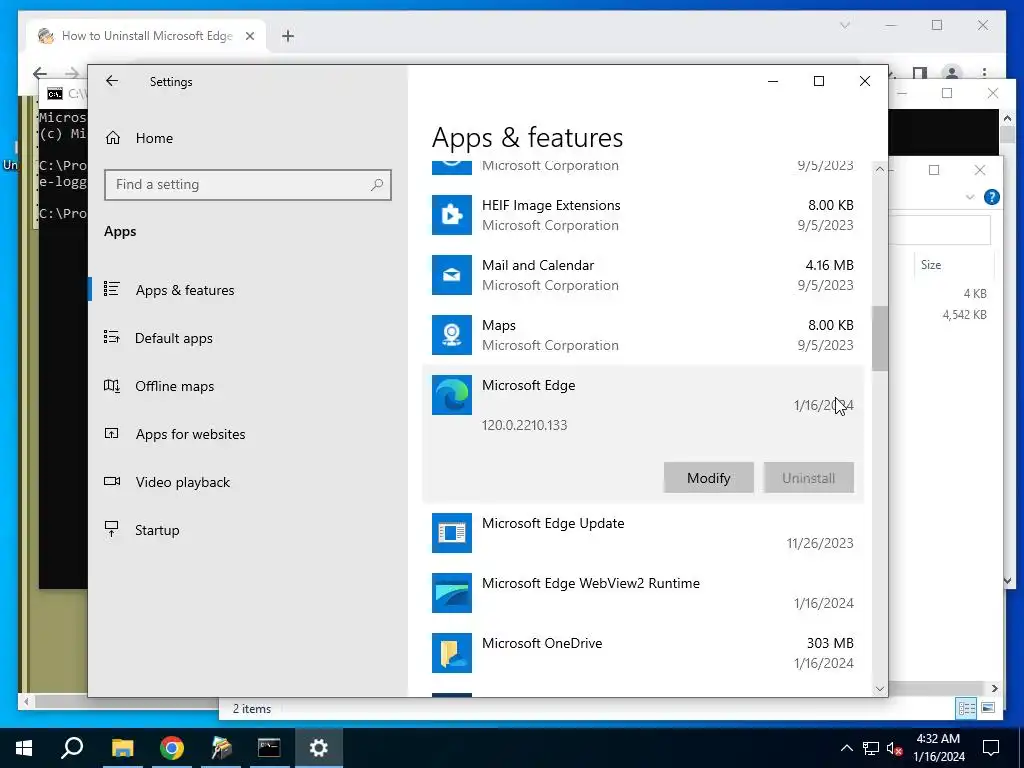This screenshot has height=768, width=1024.
Task: Click the Offline maps map icon
Action: (x=112, y=385)
